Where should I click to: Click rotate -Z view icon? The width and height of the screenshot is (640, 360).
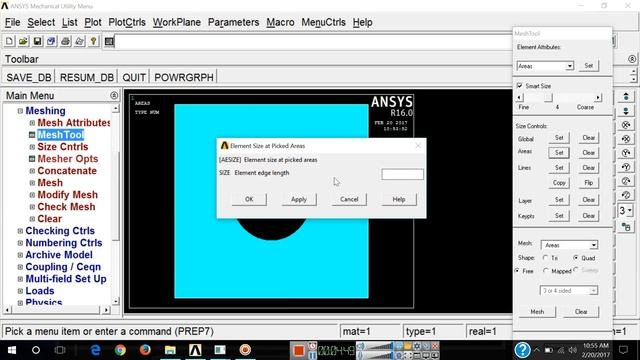[626, 195]
